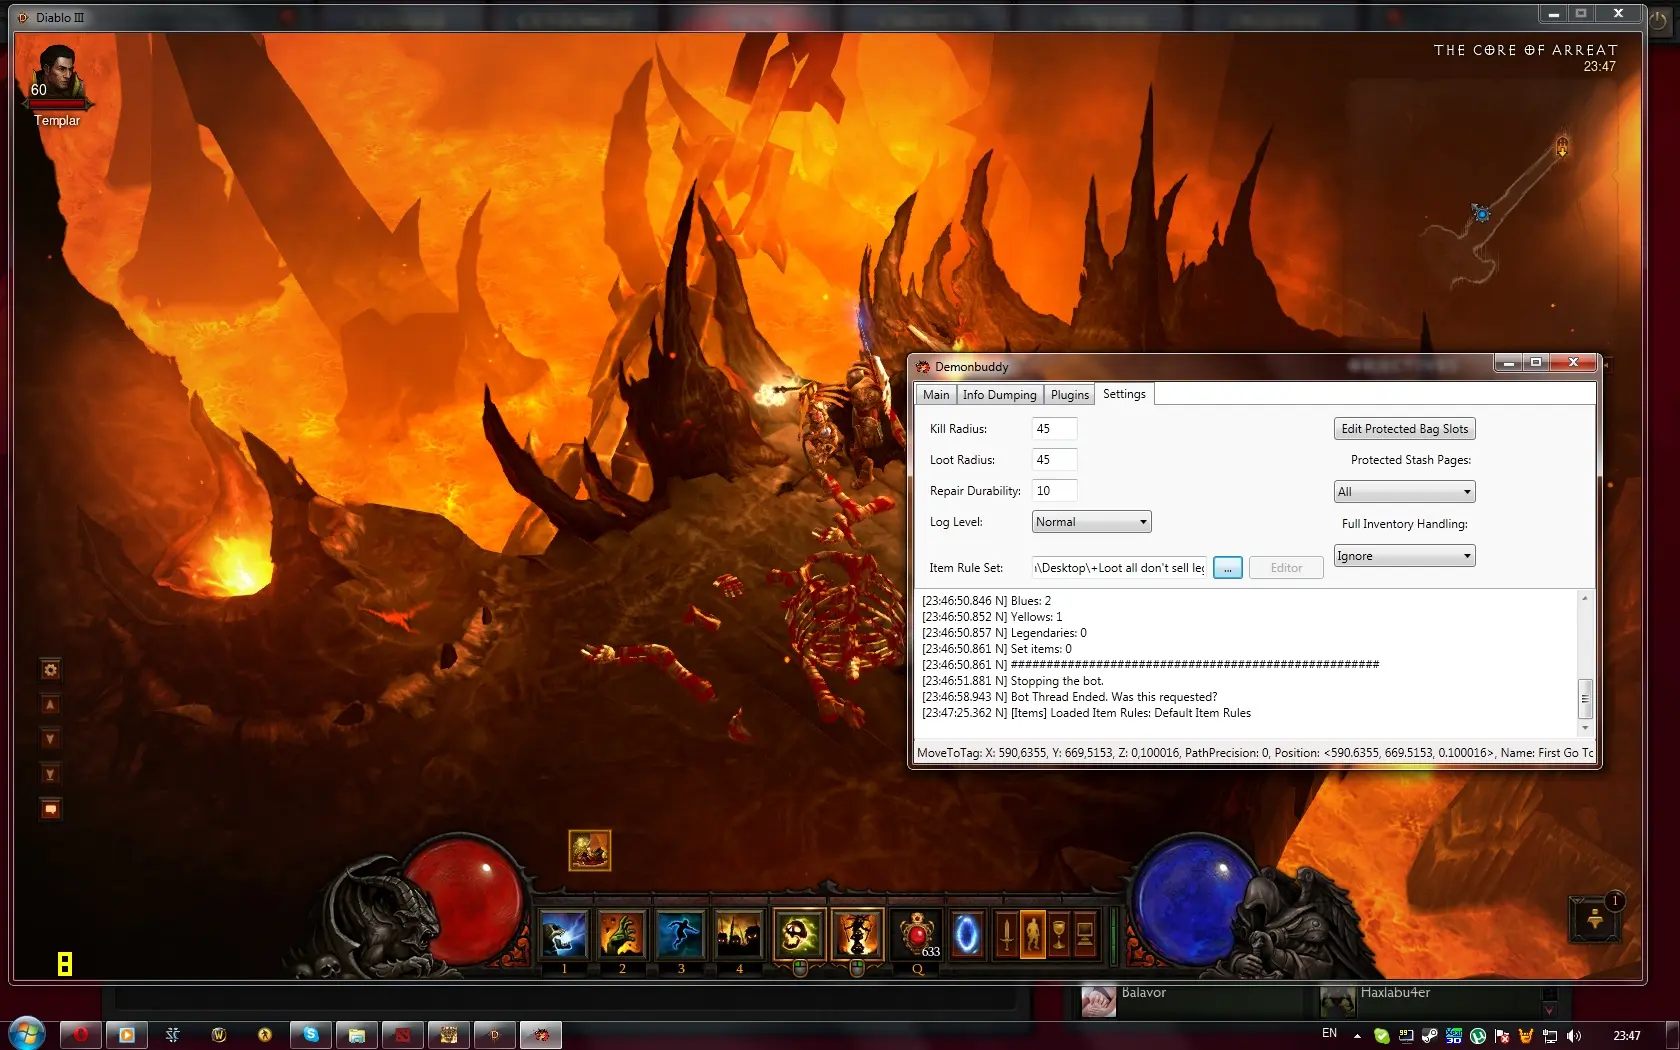Select the Settings tab
The image size is (1680, 1050).
tap(1124, 394)
